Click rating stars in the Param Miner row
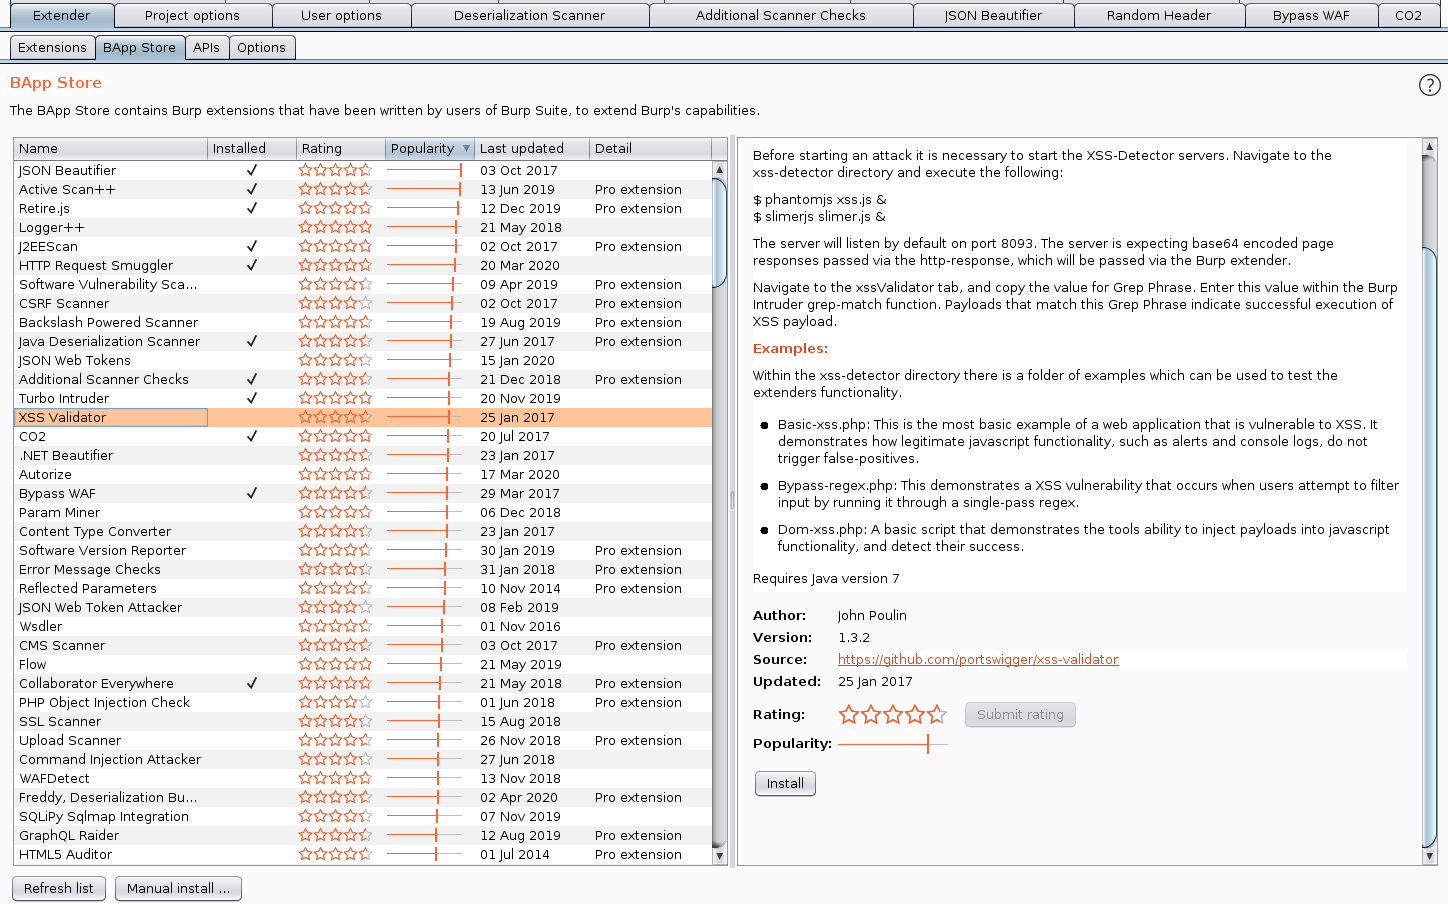Image resolution: width=1448 pixels, height=904 pixels. point(335,512)
